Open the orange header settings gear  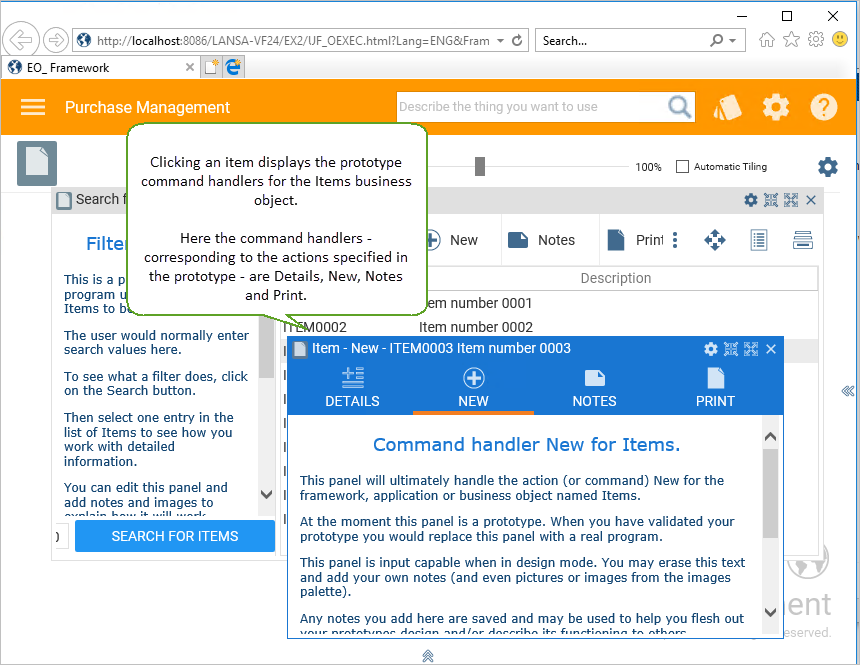tap(776, 107)
